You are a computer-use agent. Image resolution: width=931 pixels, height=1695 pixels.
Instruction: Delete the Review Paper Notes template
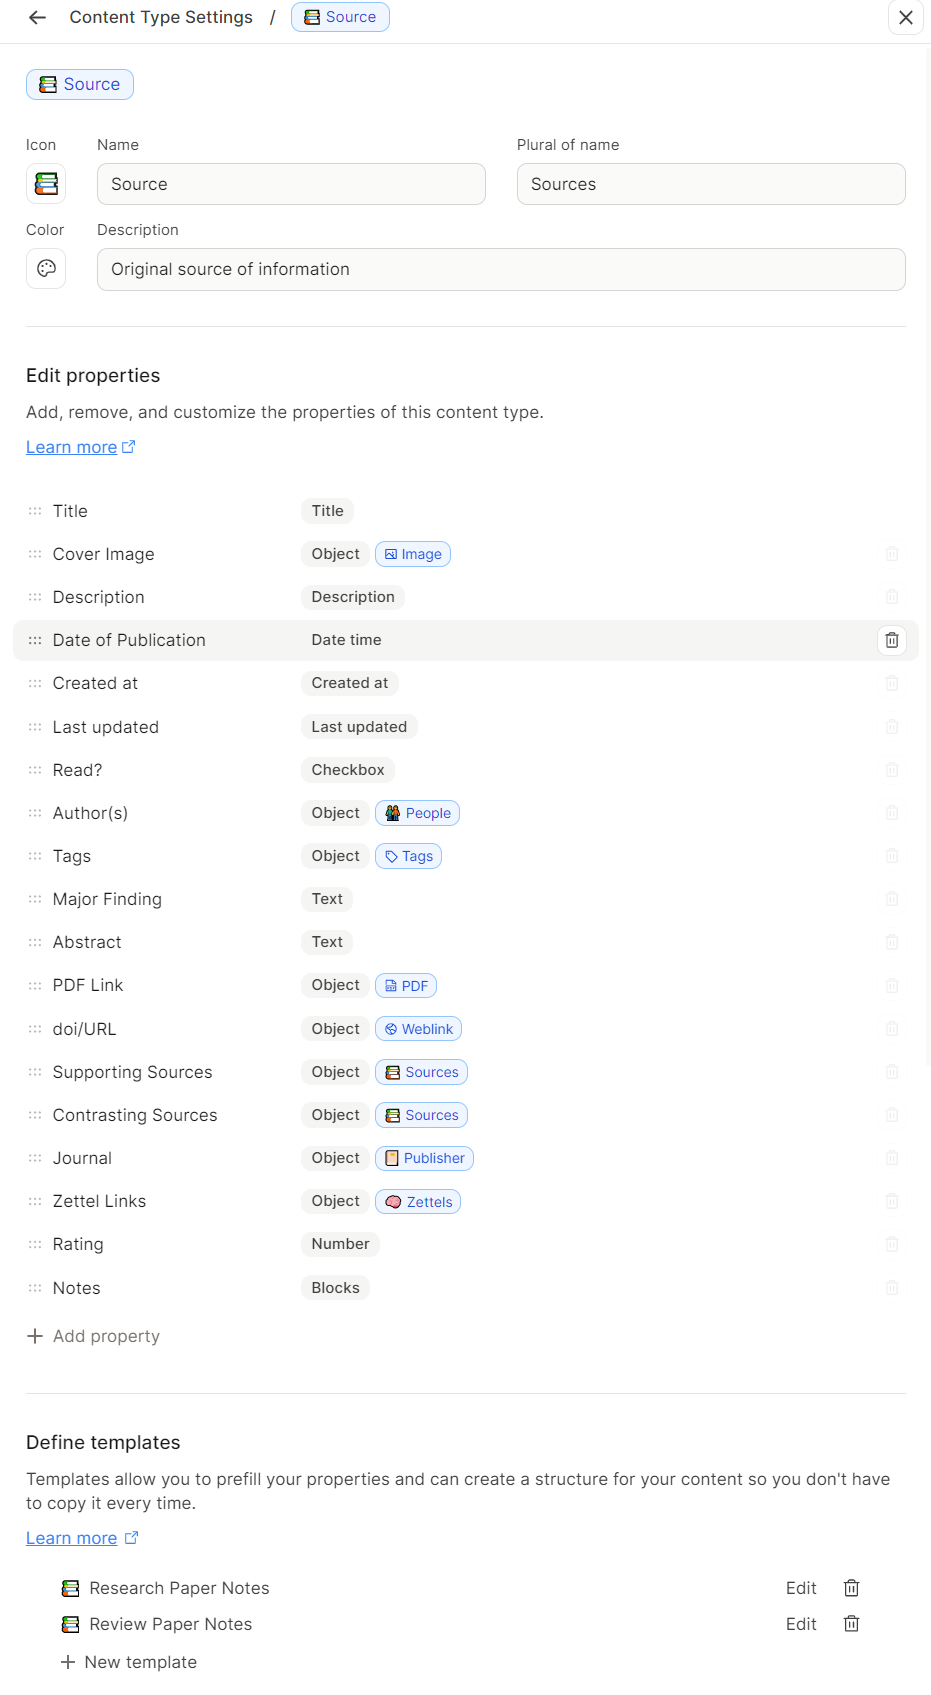[851, 1624]
